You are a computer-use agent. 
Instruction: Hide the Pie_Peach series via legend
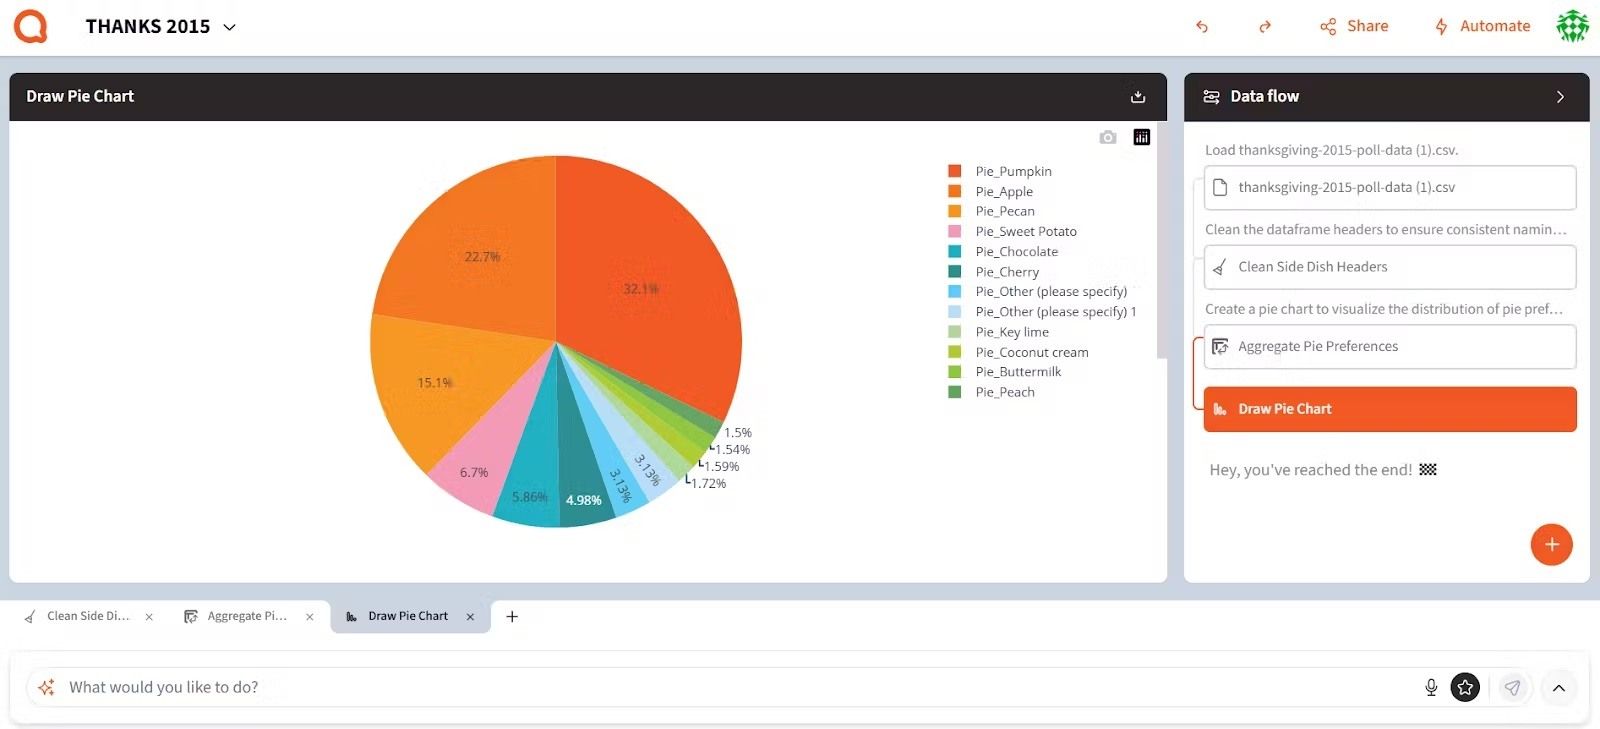(x=1004, y=392)
